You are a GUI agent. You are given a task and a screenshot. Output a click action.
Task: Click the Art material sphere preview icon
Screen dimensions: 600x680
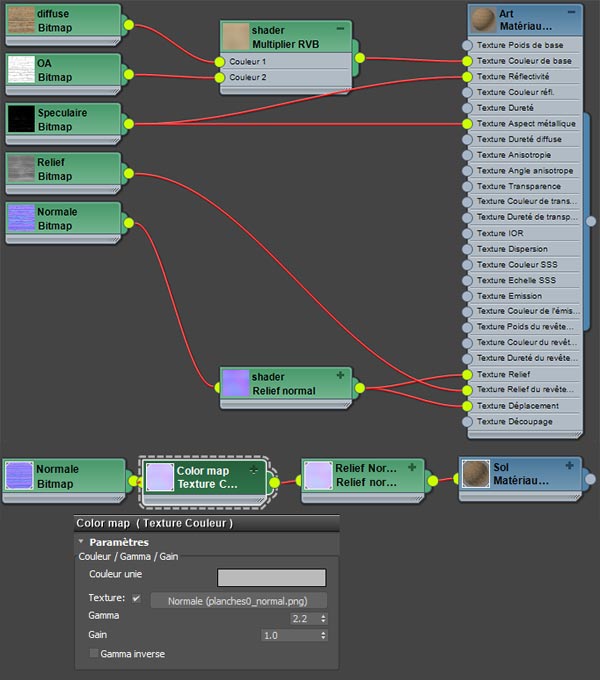point(482,20)
